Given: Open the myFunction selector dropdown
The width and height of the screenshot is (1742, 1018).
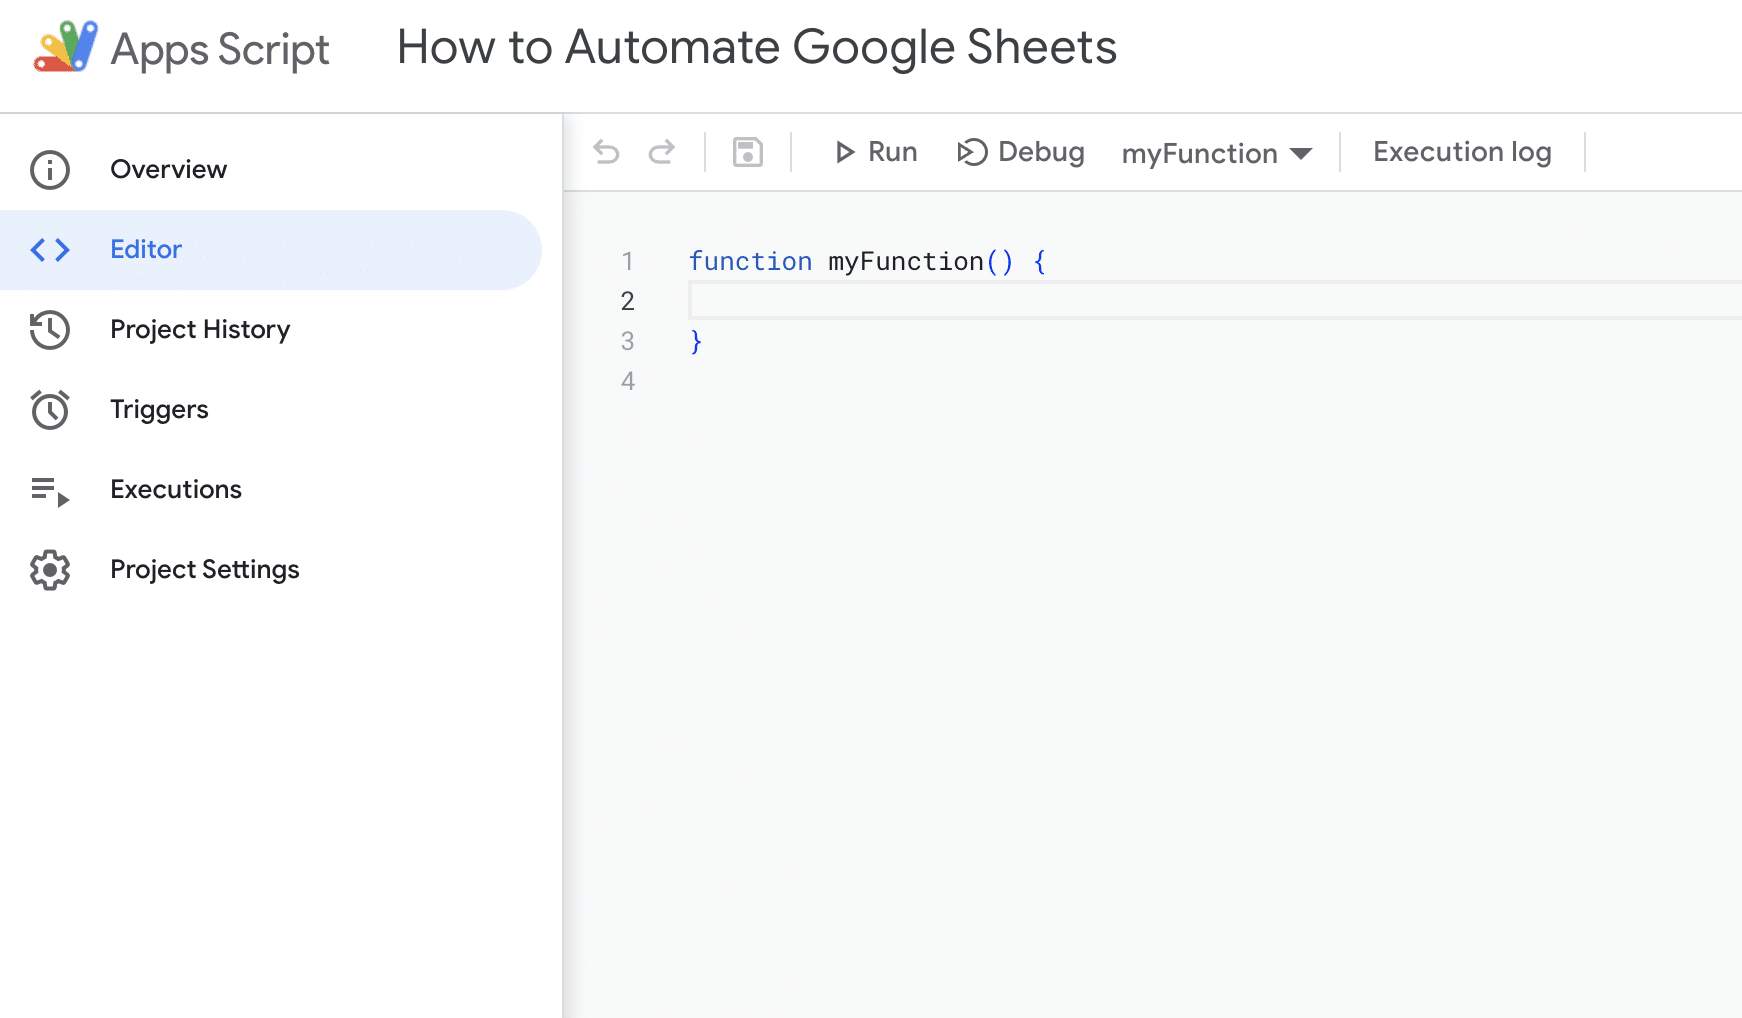Looking at the screenshot, I should [1217, 153].
